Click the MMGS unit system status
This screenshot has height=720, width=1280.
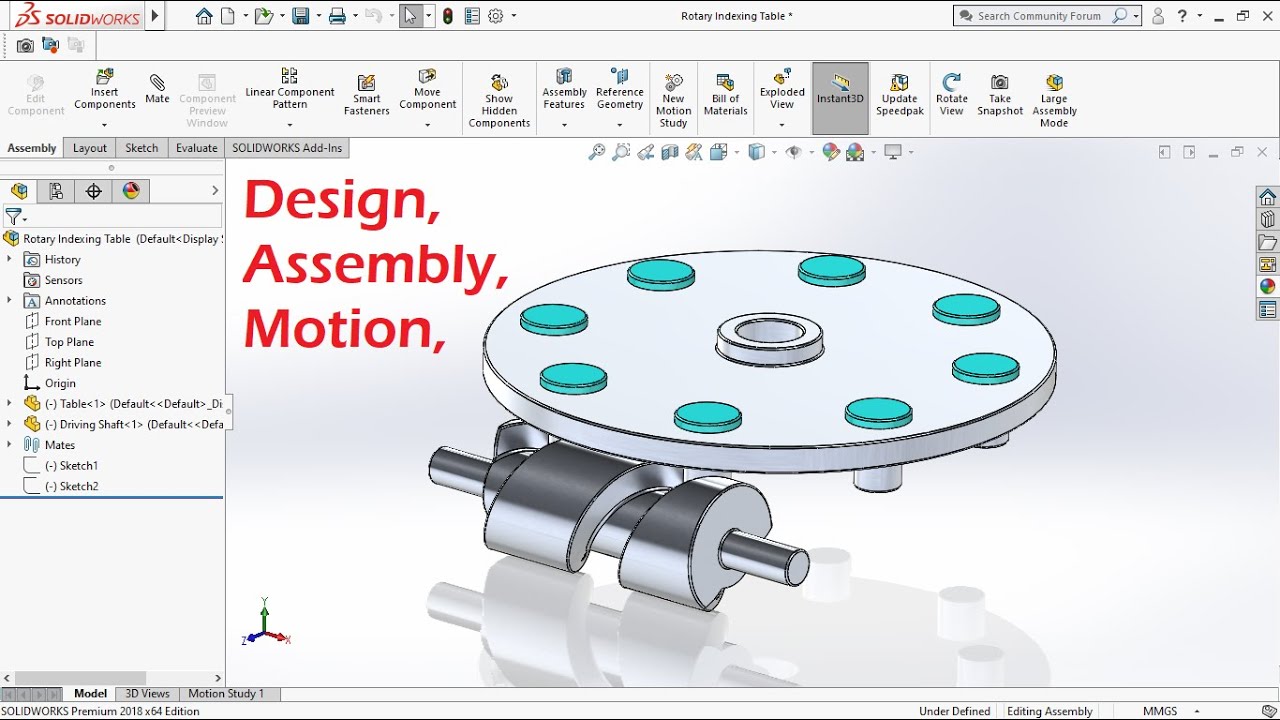click(x=1160, y=711)
